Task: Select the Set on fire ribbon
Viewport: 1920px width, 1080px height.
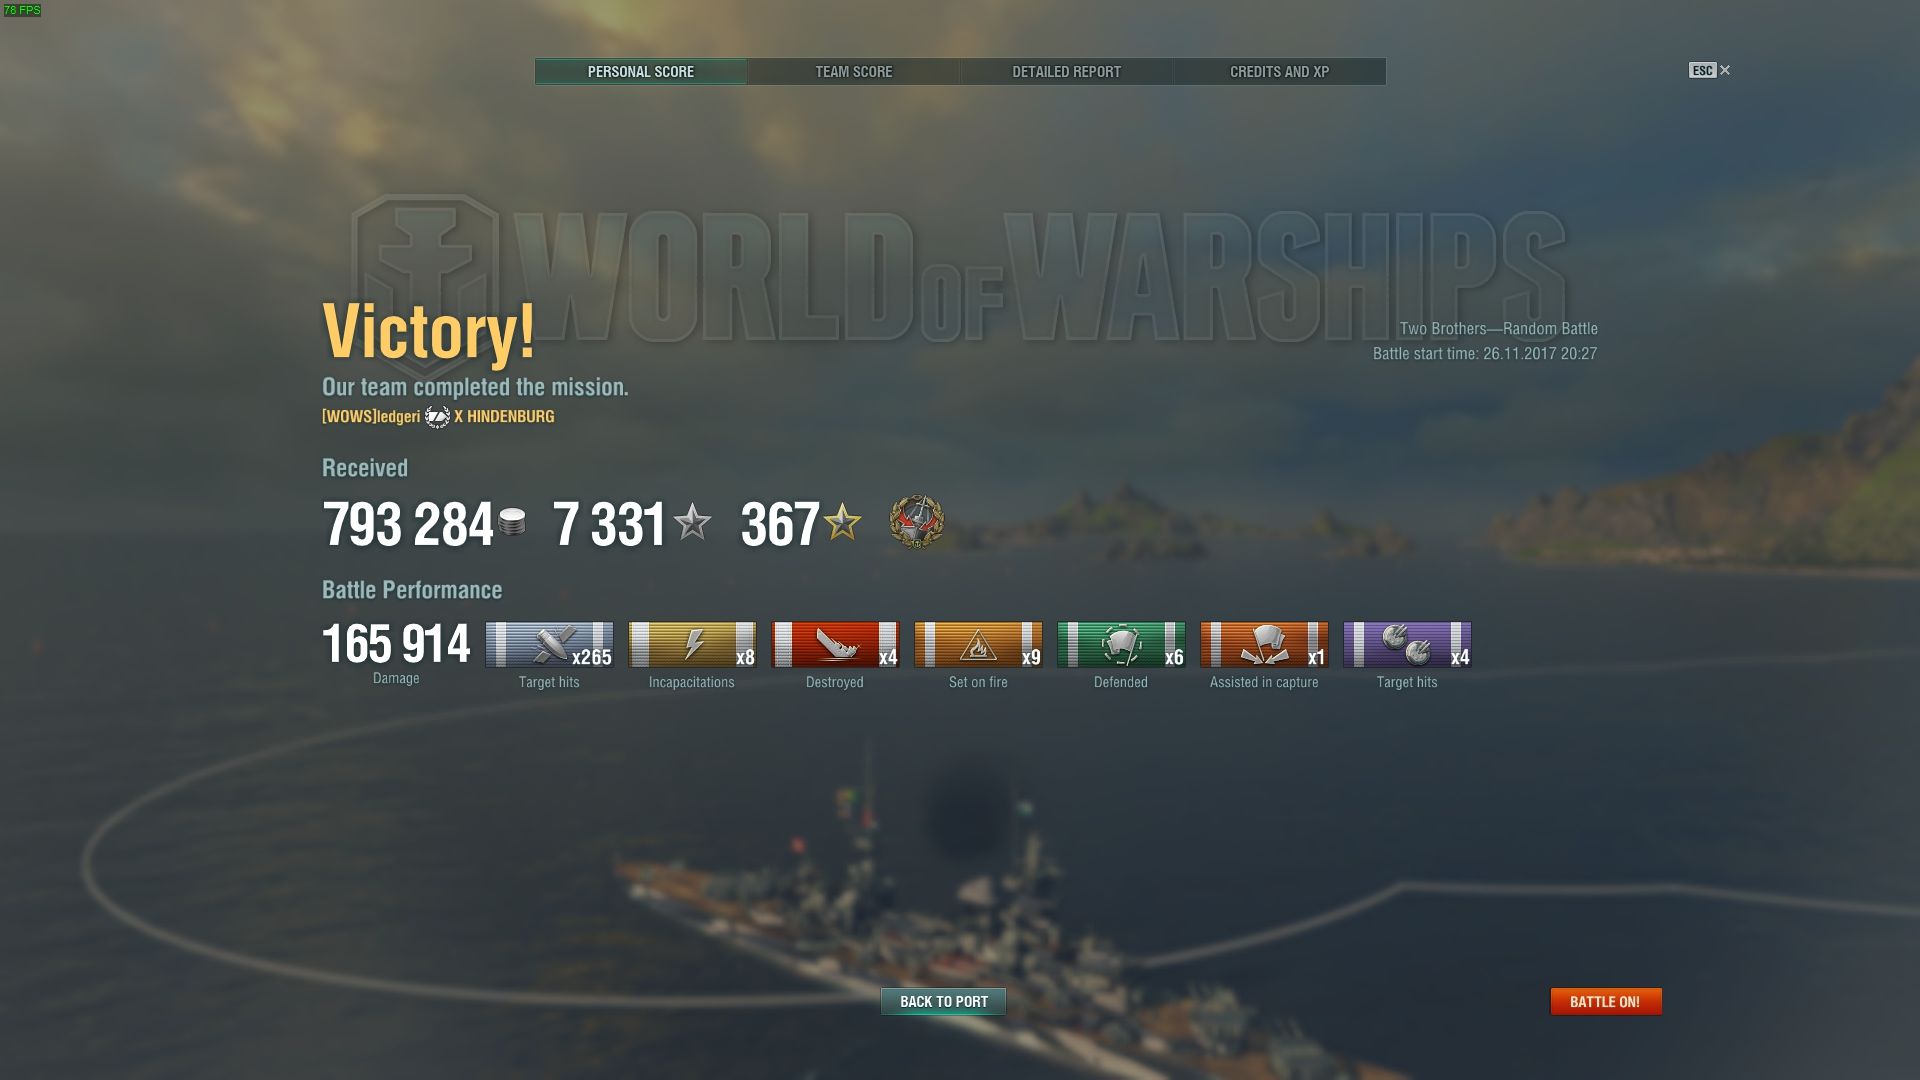Action: coord(978,645)
